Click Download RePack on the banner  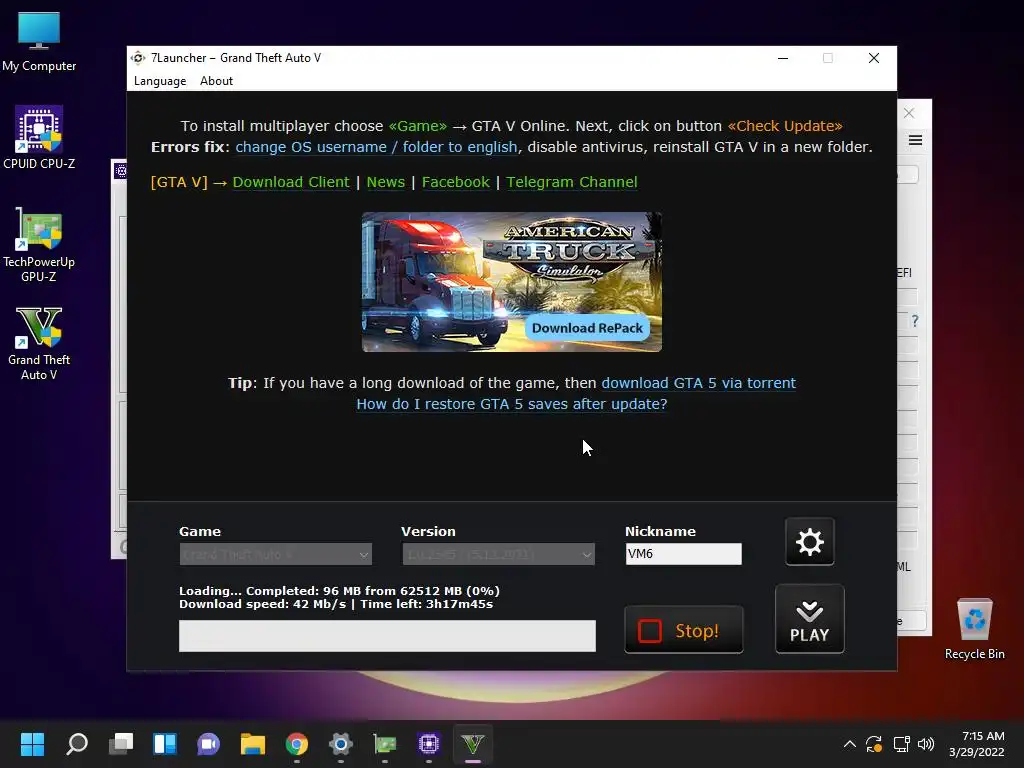click(587, 328)
